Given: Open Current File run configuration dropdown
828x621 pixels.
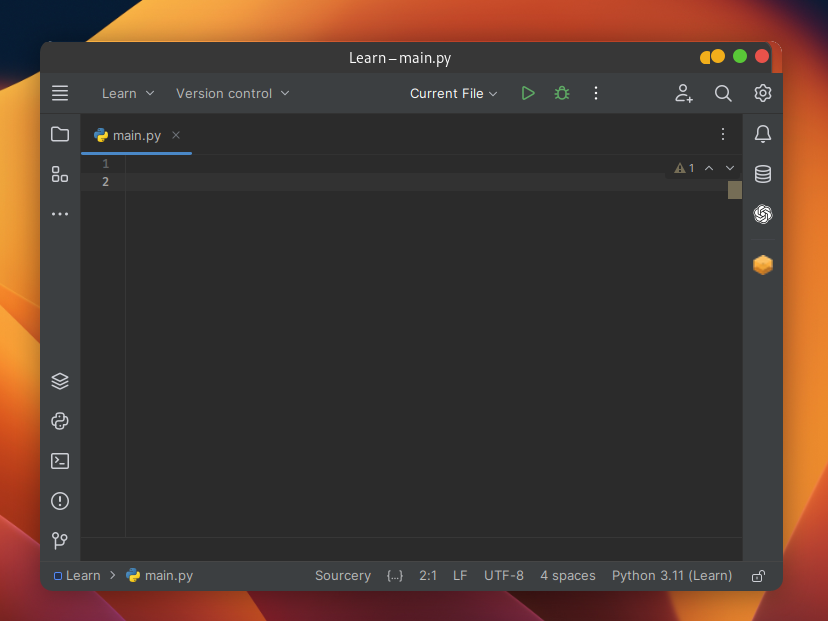Looking at the screenshot, I should coord(453,93).
